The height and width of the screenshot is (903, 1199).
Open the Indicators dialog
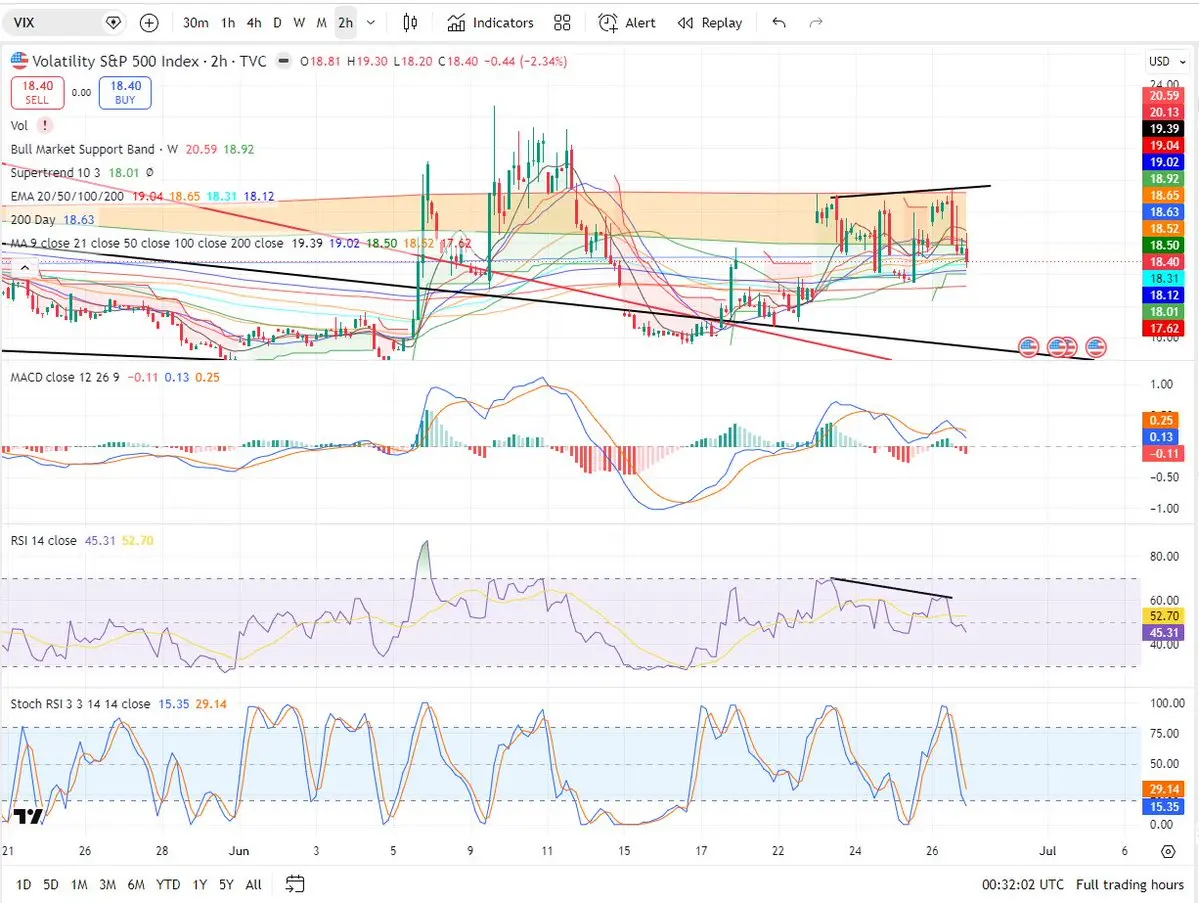490,23
